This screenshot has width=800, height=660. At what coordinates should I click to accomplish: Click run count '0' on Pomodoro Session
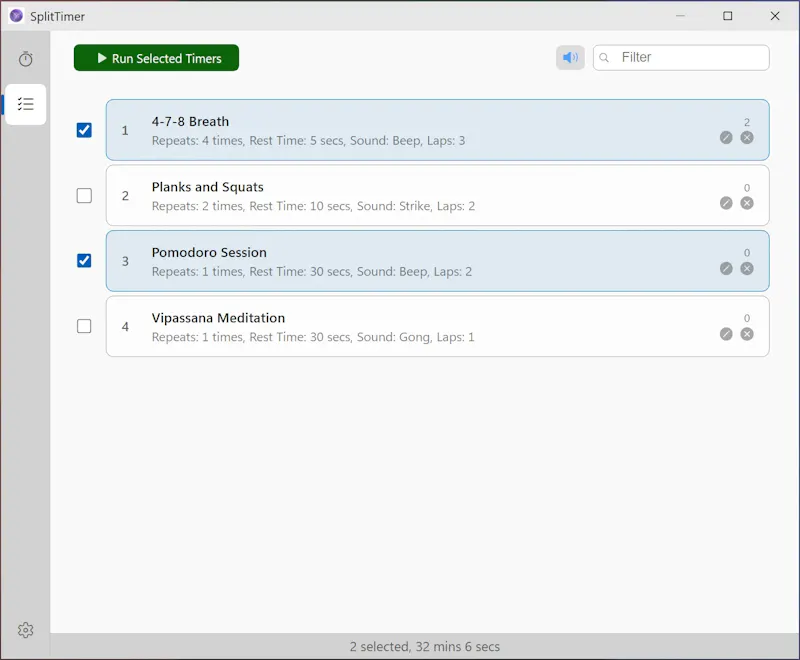click(x=747, y=253)
